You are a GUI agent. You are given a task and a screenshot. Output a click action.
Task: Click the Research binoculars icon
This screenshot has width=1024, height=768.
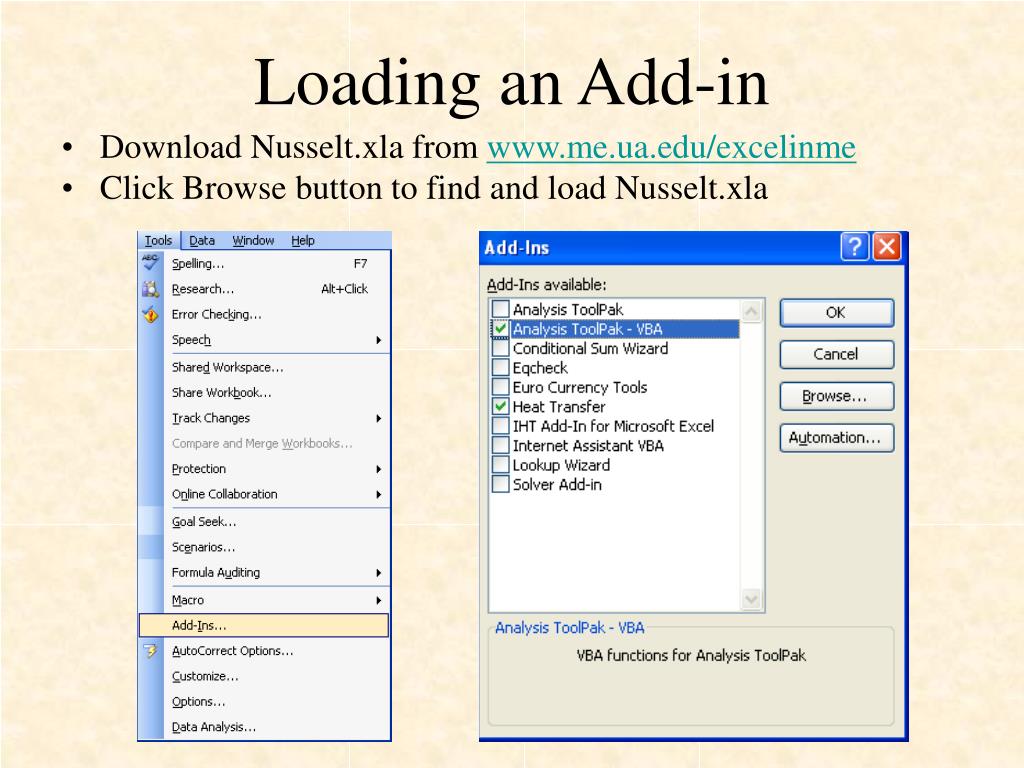pyautogui.click(x=151, y=289)
